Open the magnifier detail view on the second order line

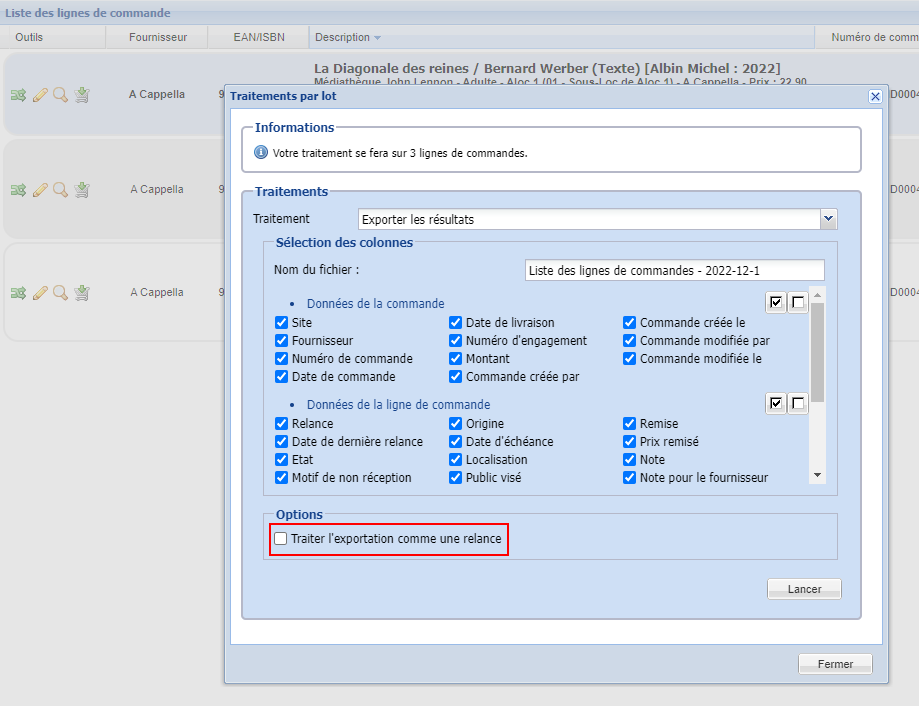pos(60,189)
